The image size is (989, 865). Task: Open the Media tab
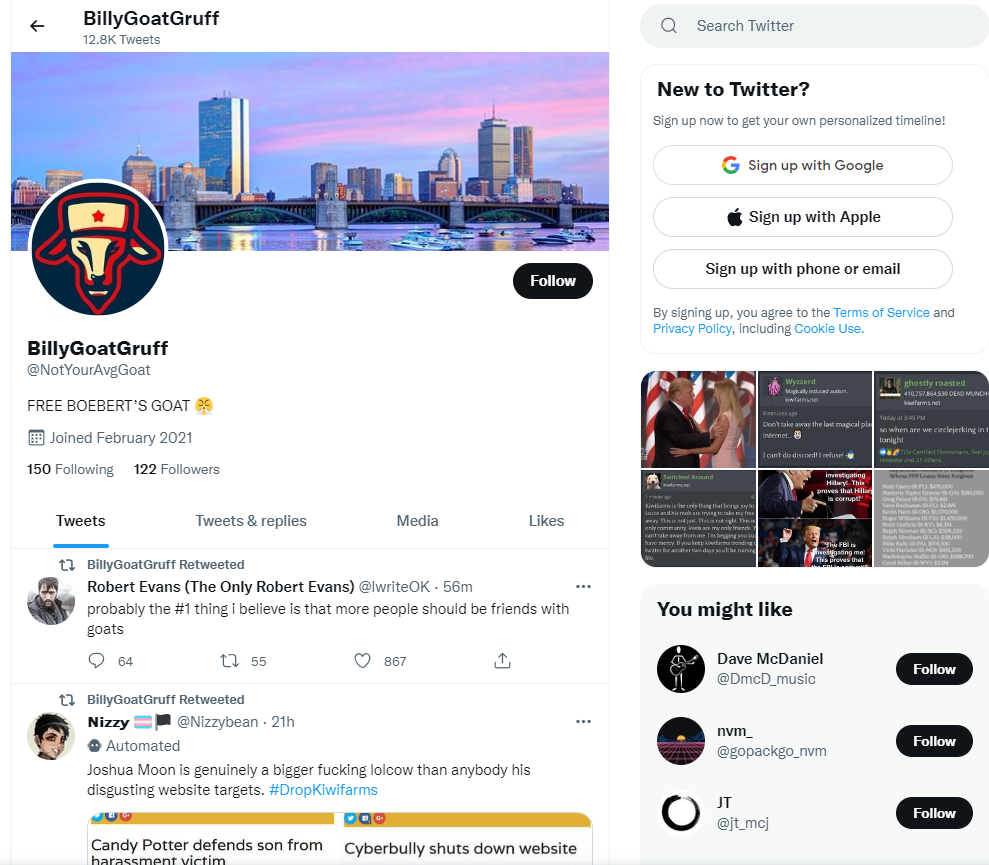point(417,521)
